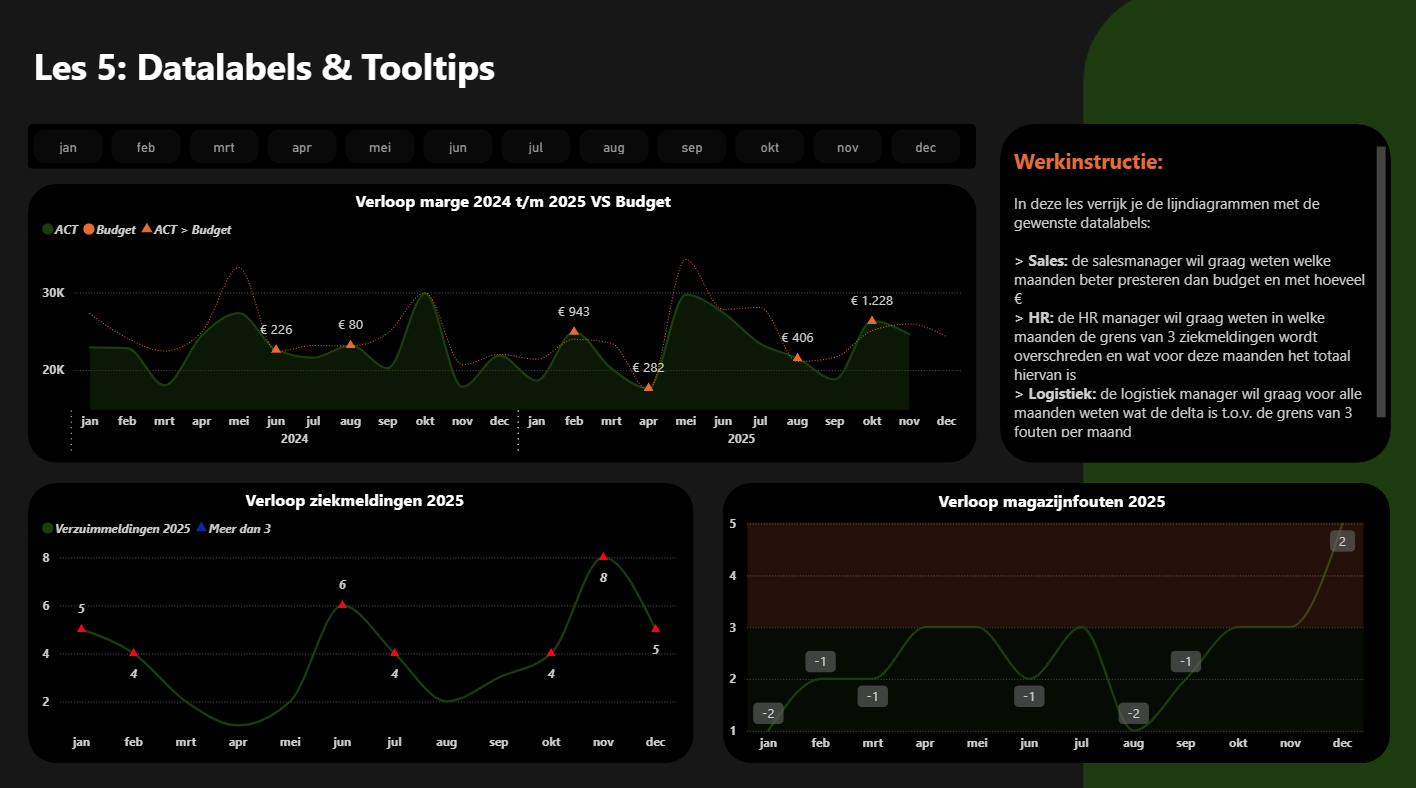Select the 'sep' month tab
This screenshot has height=788, width=1416.
(691, 146)
